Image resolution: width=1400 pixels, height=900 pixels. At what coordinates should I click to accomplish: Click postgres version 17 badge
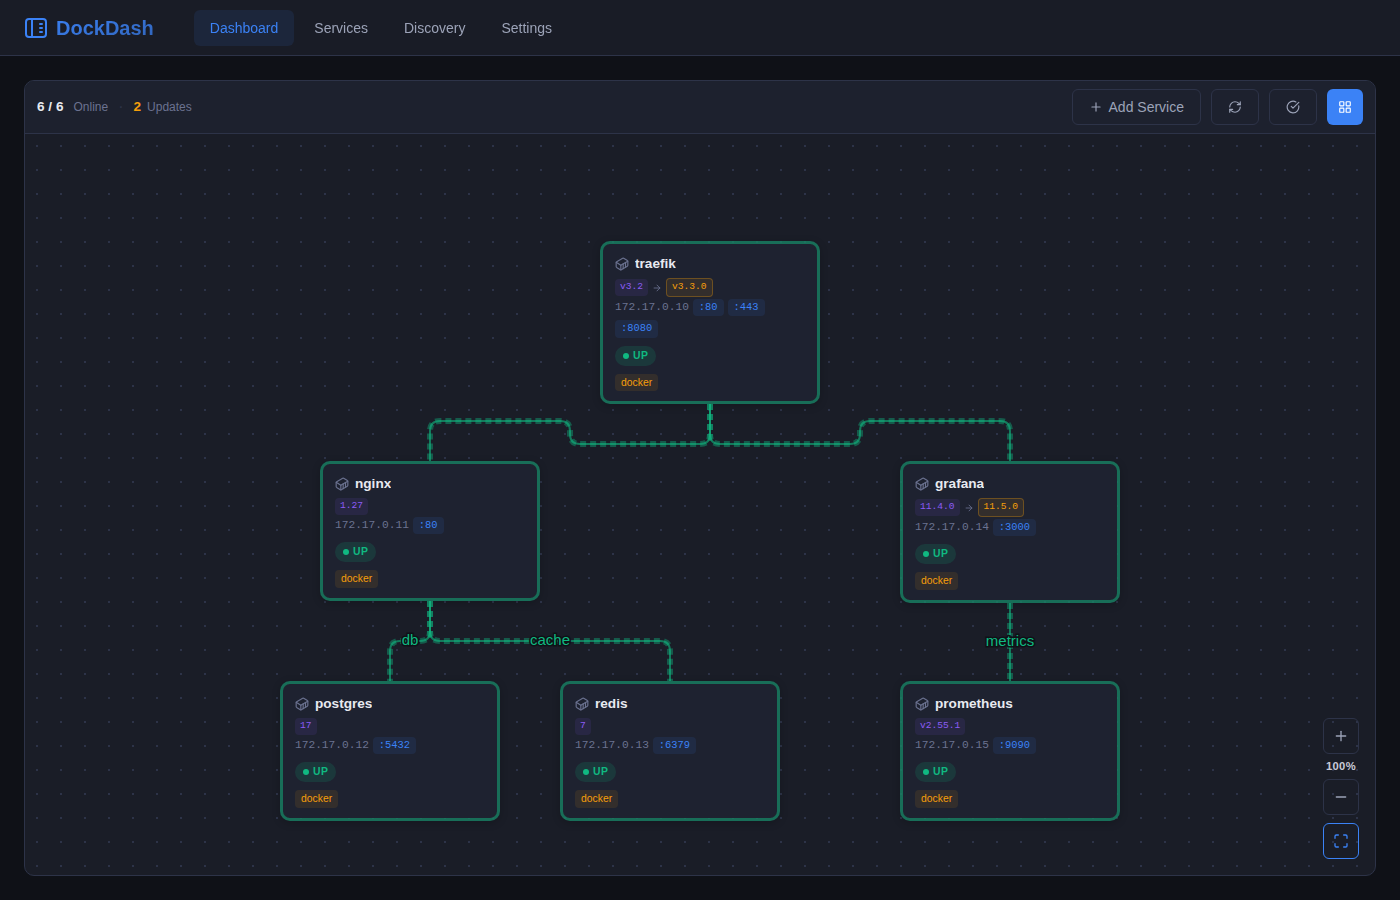(306, 726)
